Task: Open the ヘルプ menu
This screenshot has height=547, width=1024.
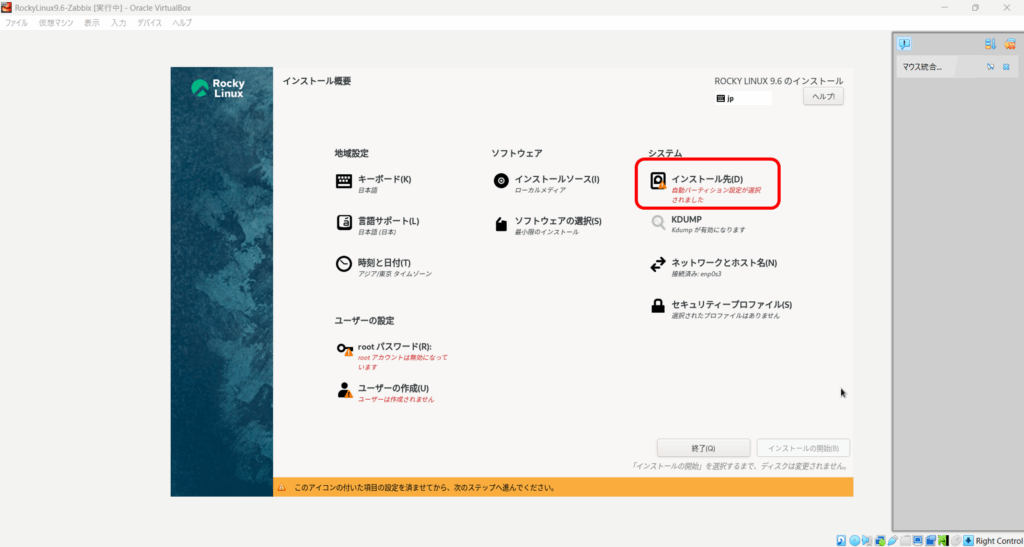Action: tap(182, 23)
